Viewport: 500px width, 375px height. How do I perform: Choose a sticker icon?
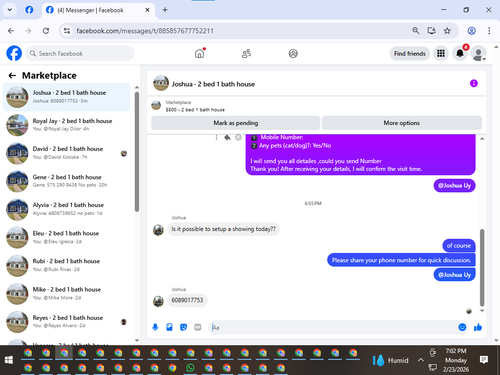[x=183, y=327]
